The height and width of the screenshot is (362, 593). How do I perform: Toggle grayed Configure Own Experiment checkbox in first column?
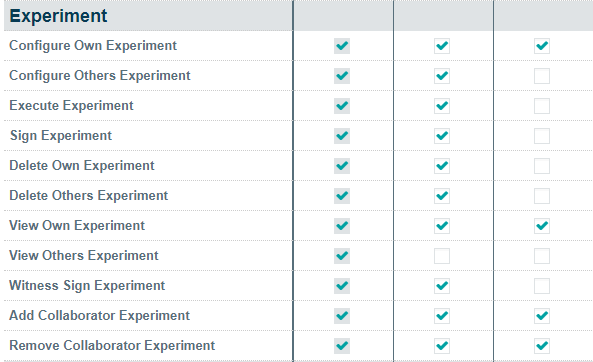click(x=342, y=46)
